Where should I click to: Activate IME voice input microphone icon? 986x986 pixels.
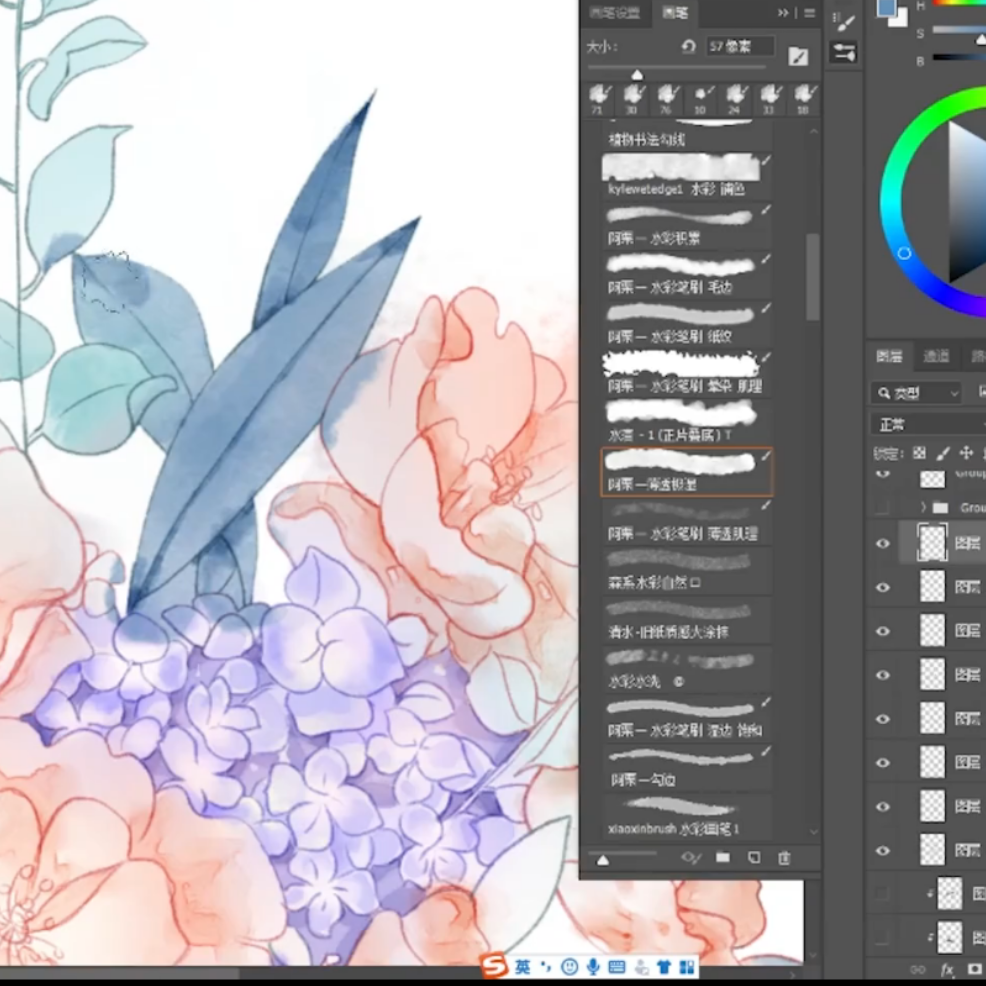pyautogui.click(x=593, y=967)
